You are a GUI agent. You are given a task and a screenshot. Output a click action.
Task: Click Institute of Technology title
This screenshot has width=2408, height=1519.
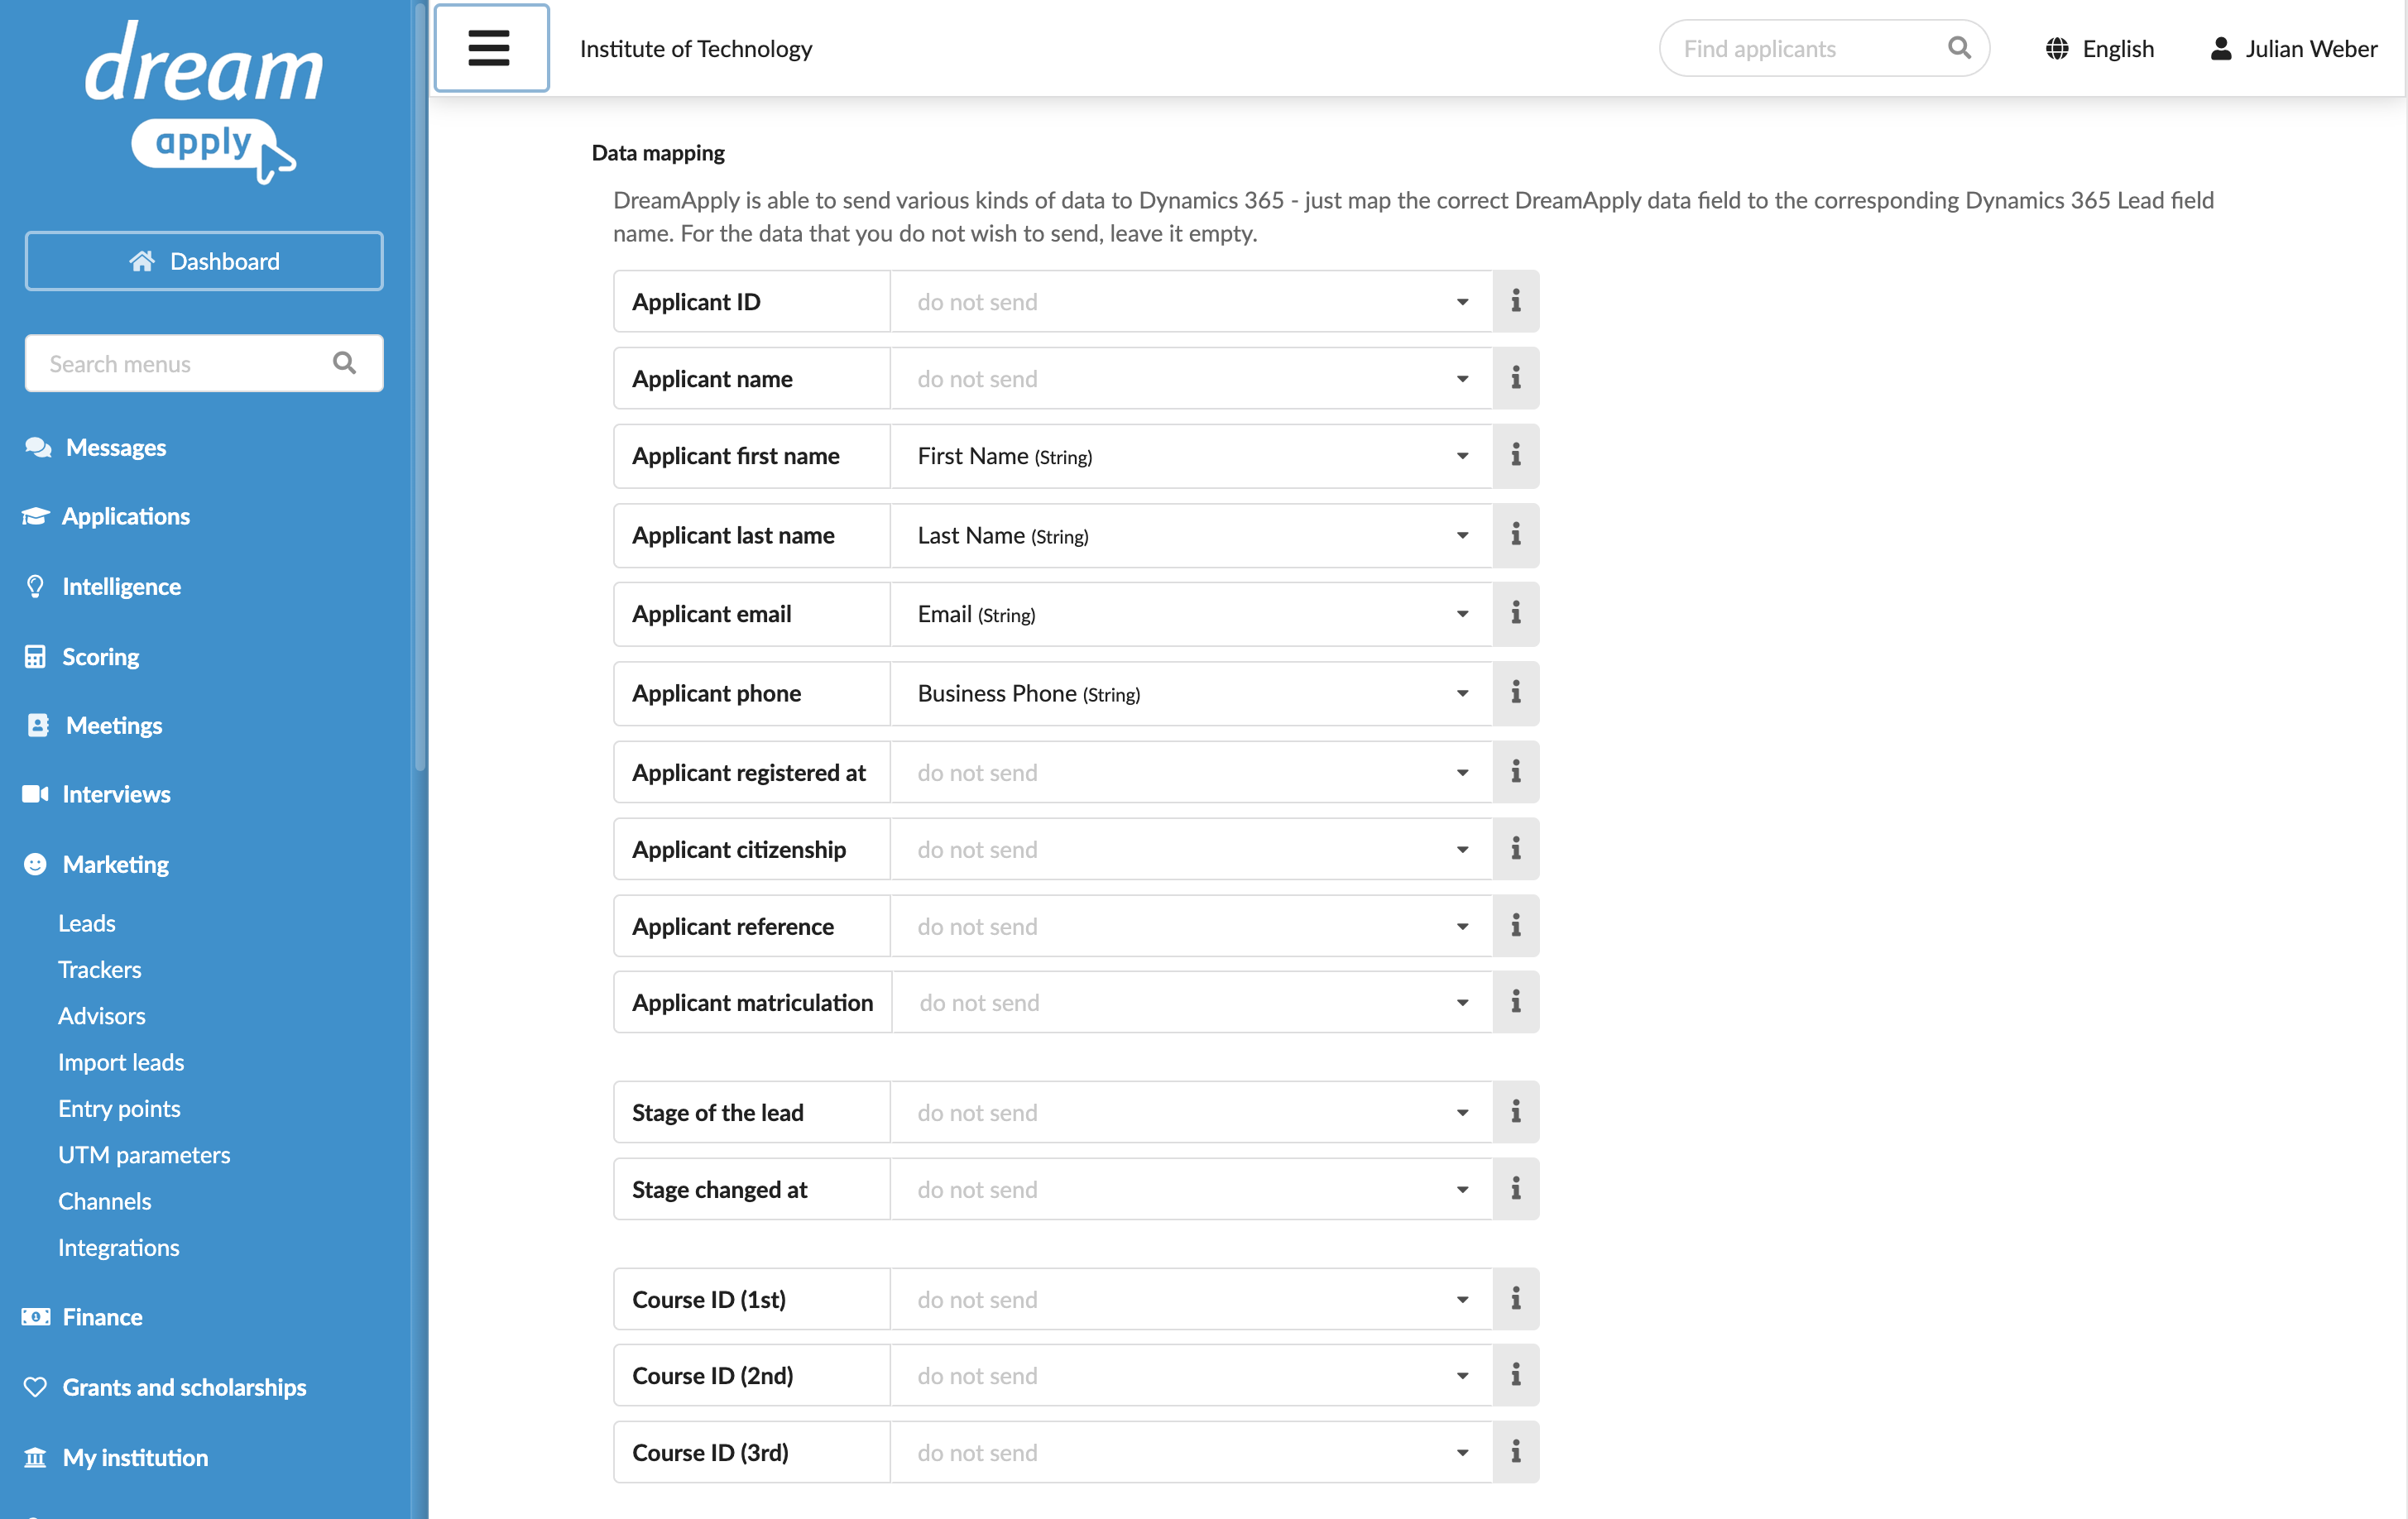(696, 48)
